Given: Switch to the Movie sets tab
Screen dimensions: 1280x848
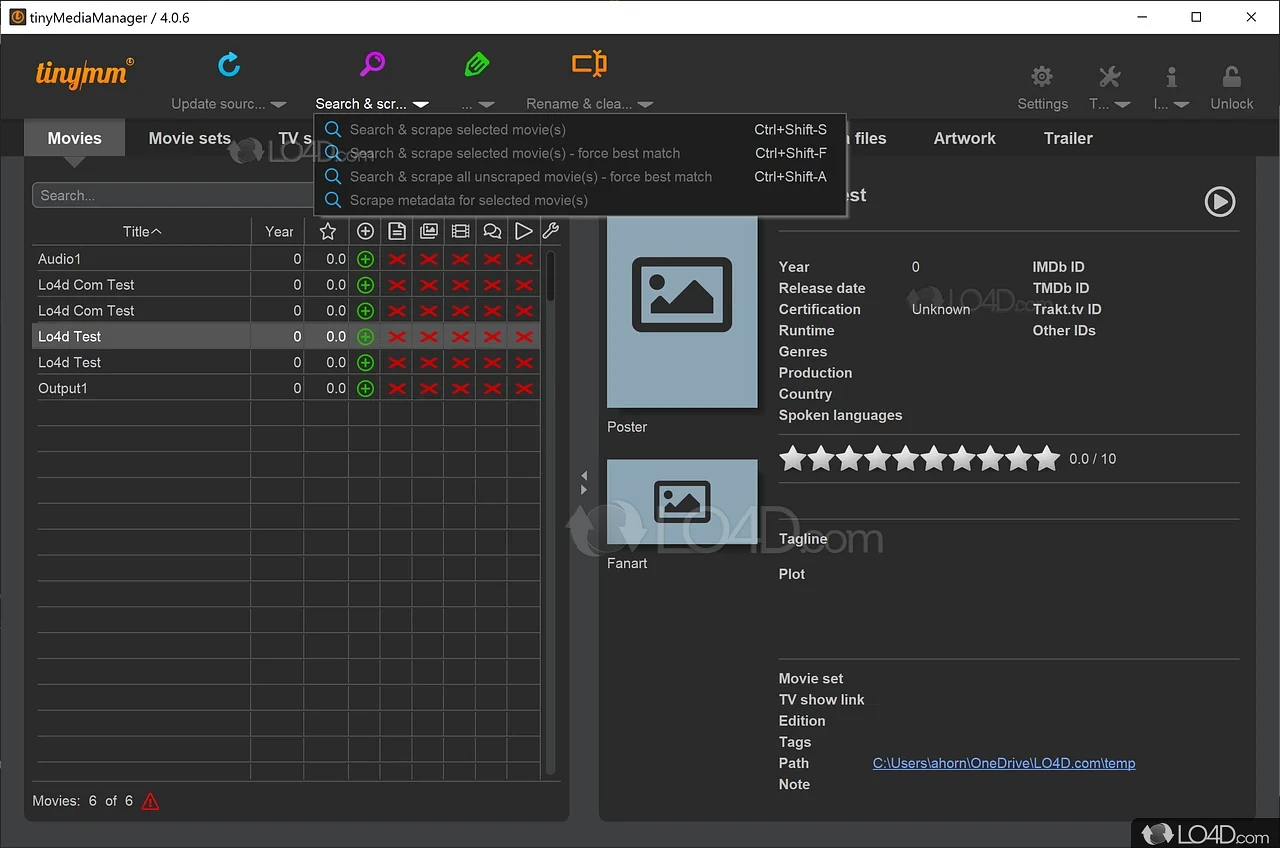Looking at the screenshot, I should click(x=189, y=139).
